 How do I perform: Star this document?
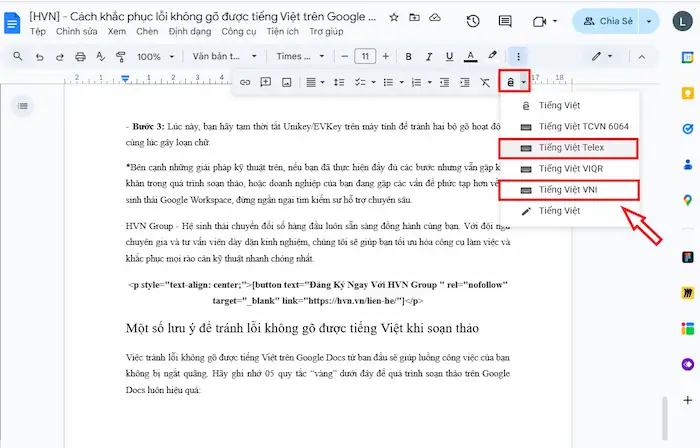click(x=393, y=17)
